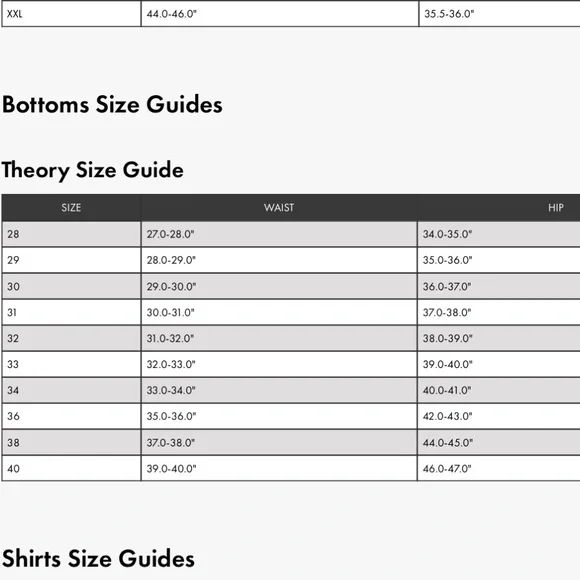The height and width of the screenshot is (580, 580).
Task: Select the size 28 row cell
Action: [71, 234]
